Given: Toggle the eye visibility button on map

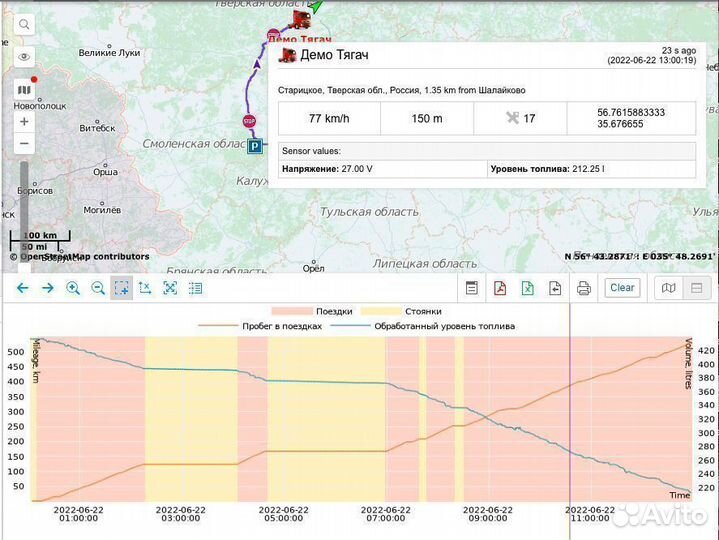Looking at the screenshot, I should coord(24,57).
